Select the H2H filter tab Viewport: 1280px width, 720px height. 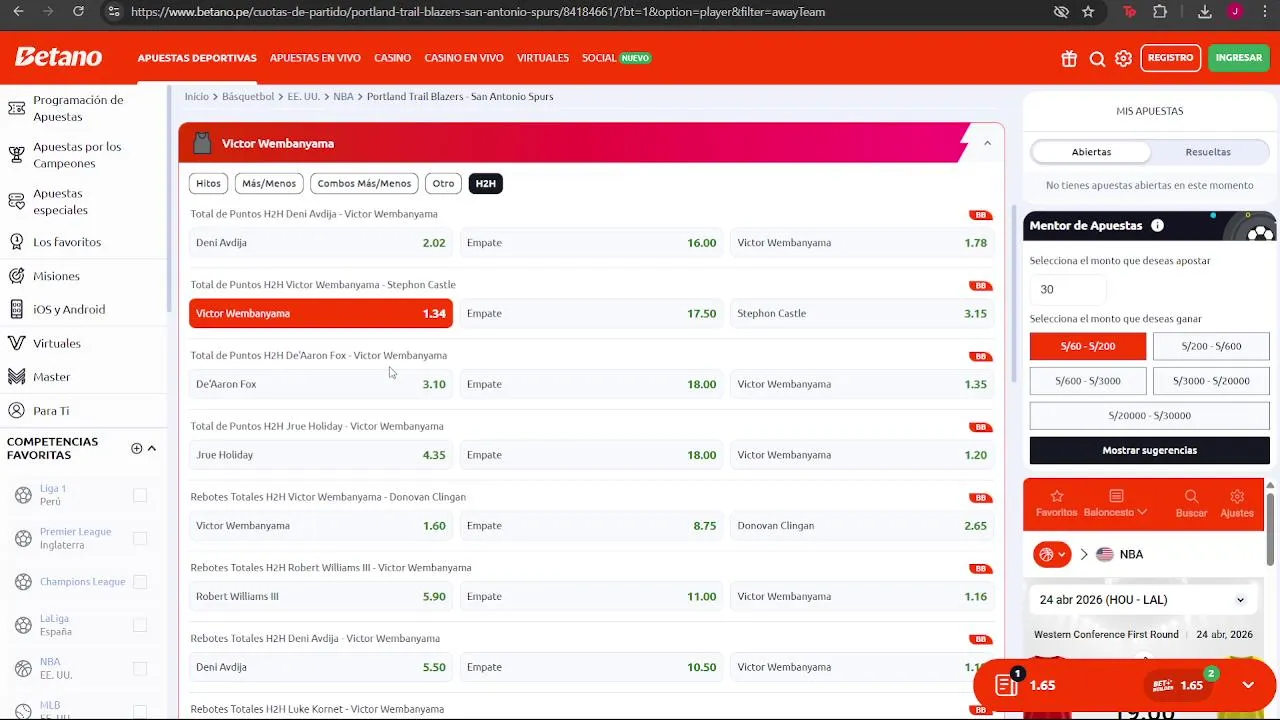(485, 183)
